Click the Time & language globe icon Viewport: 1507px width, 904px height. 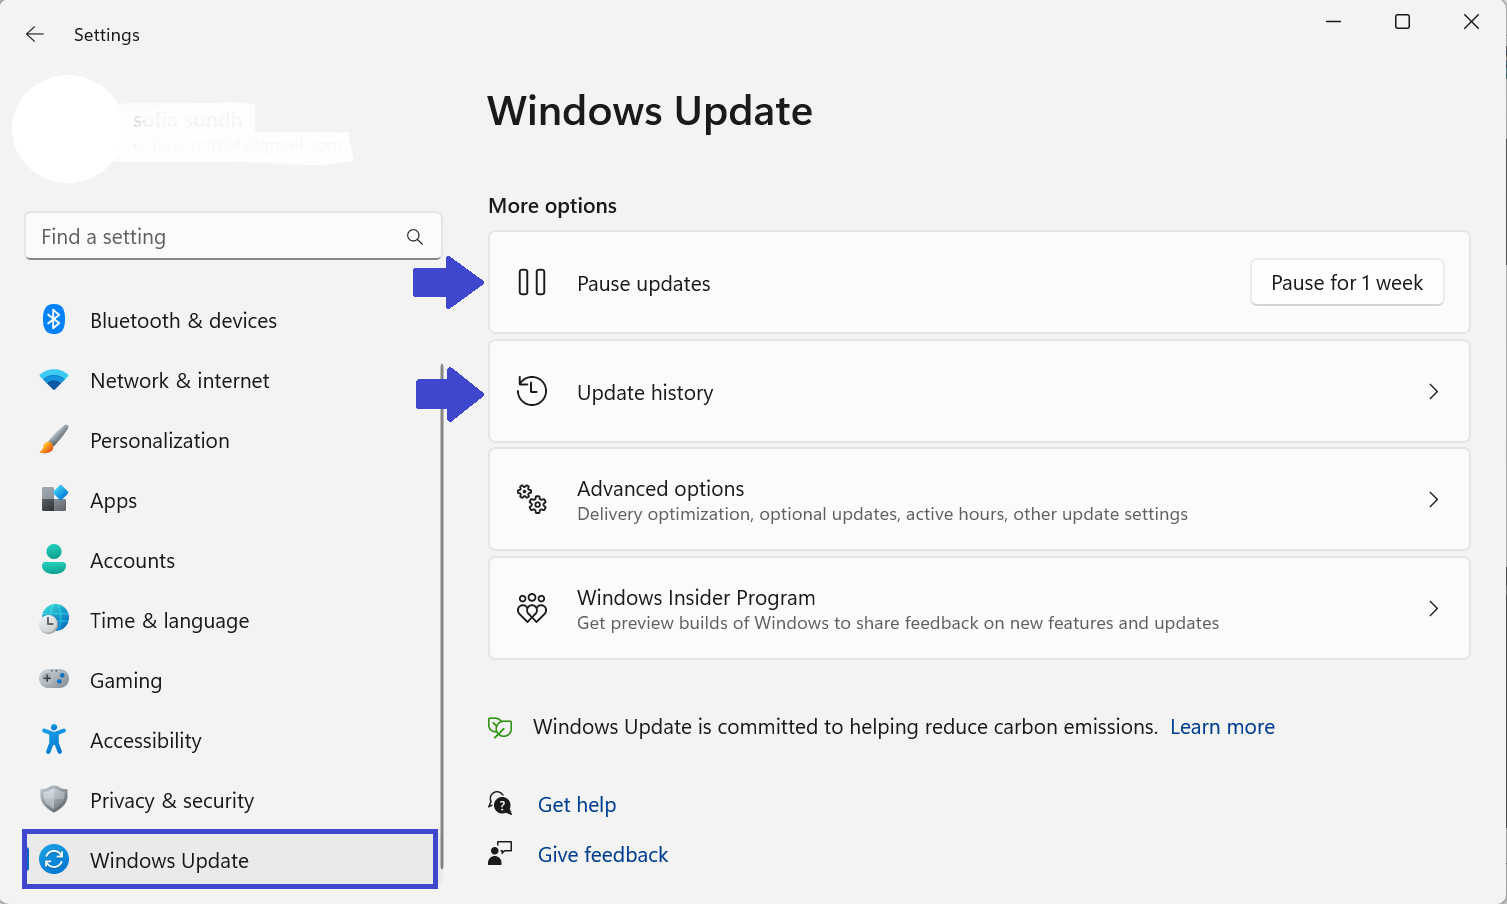click(54, 620)
